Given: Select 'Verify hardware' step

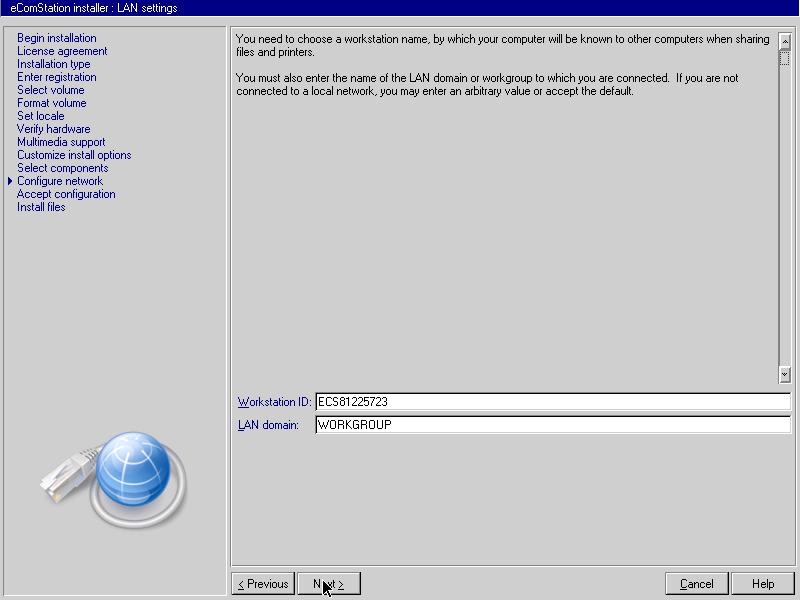Looking at the screenshot, I should [x=54, y=129].
